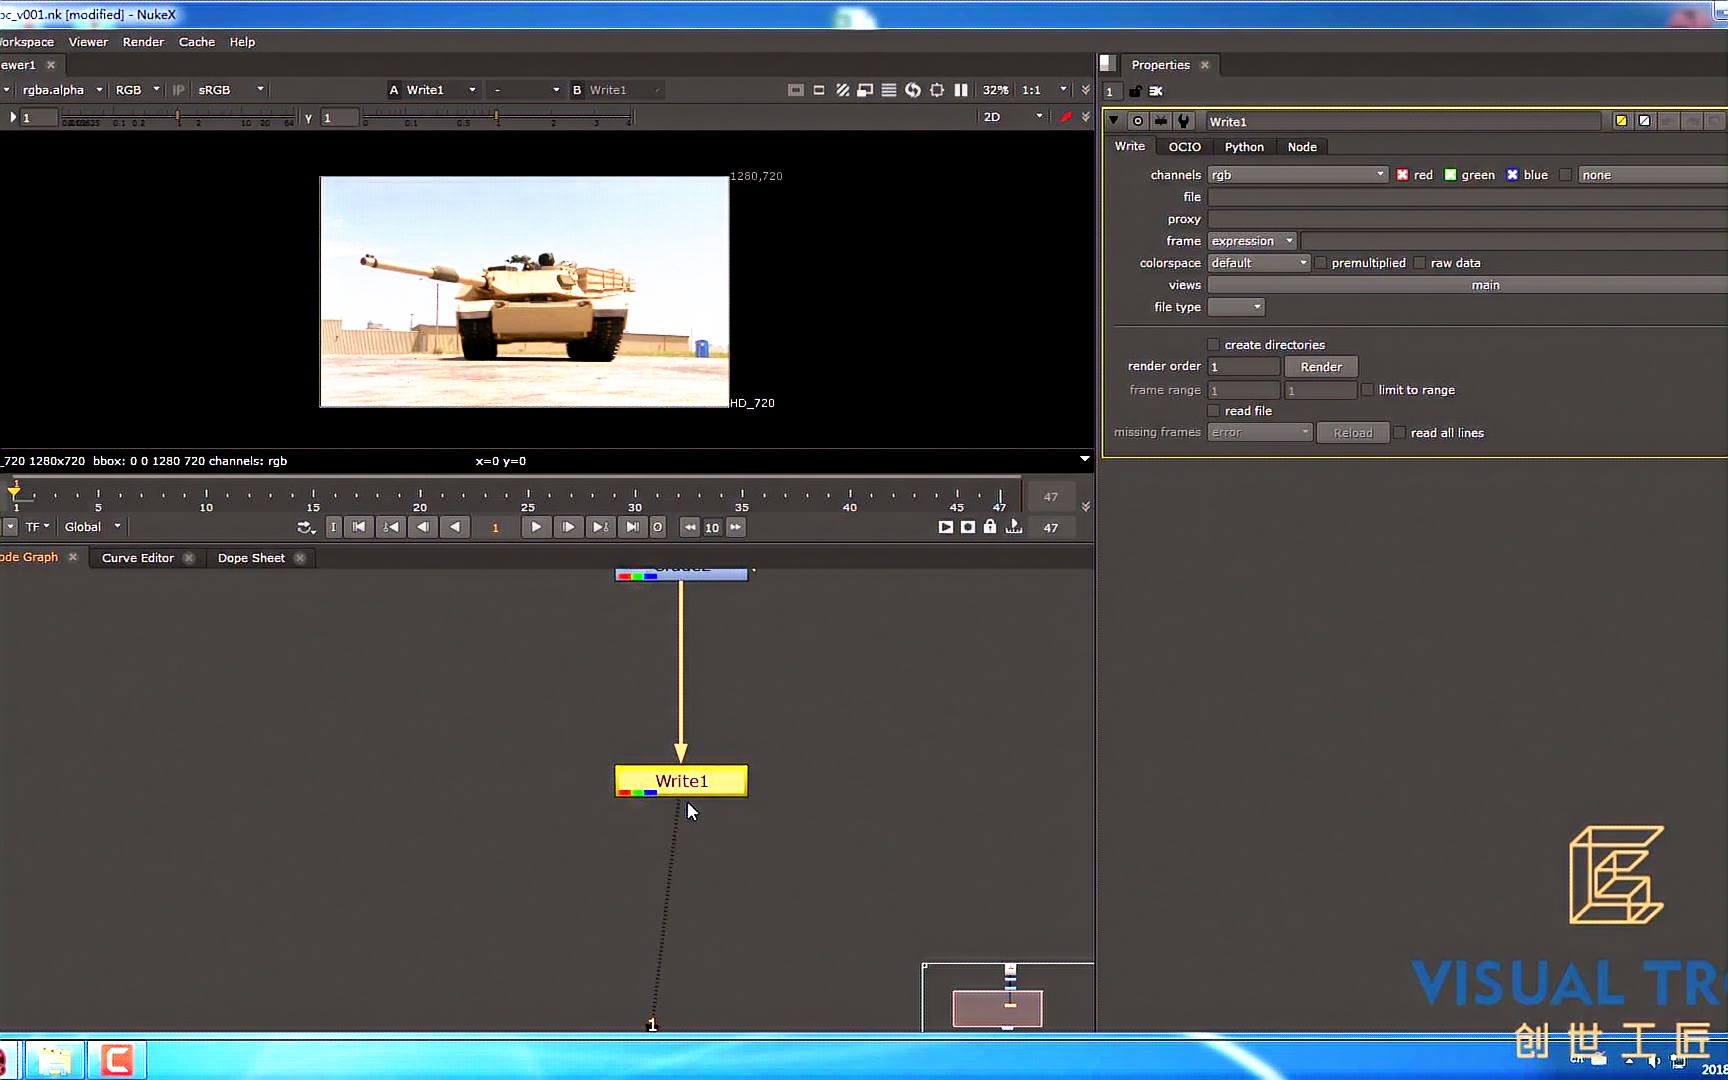Switch to the Curve Editor tab
The height and width of the screenshot is (1080, 1728).
pos(138,558)
